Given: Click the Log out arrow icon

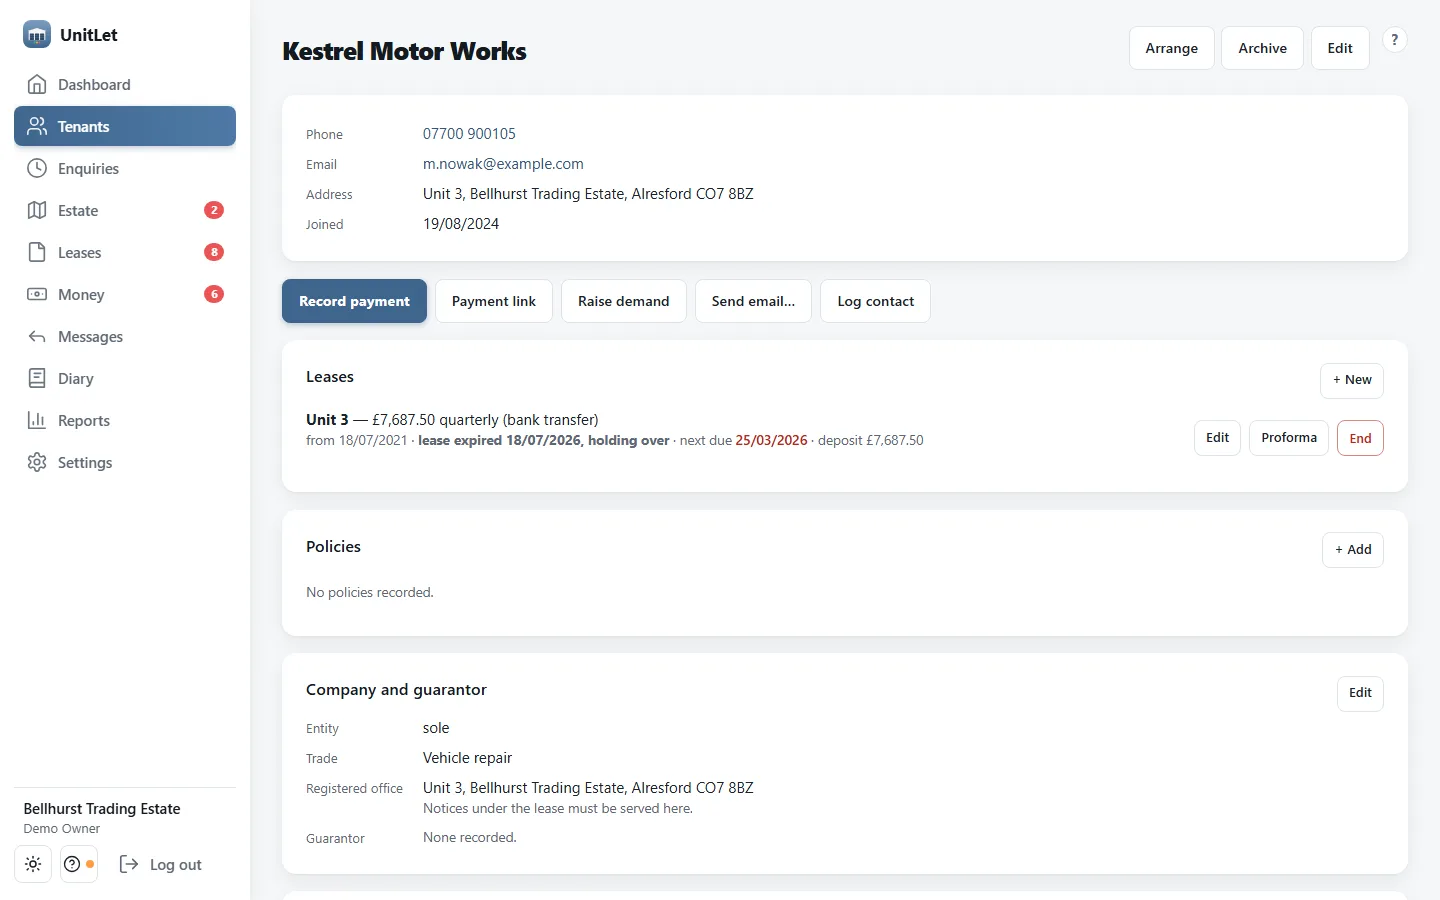Looking at the screenshot, I should (x=129, y=864).
